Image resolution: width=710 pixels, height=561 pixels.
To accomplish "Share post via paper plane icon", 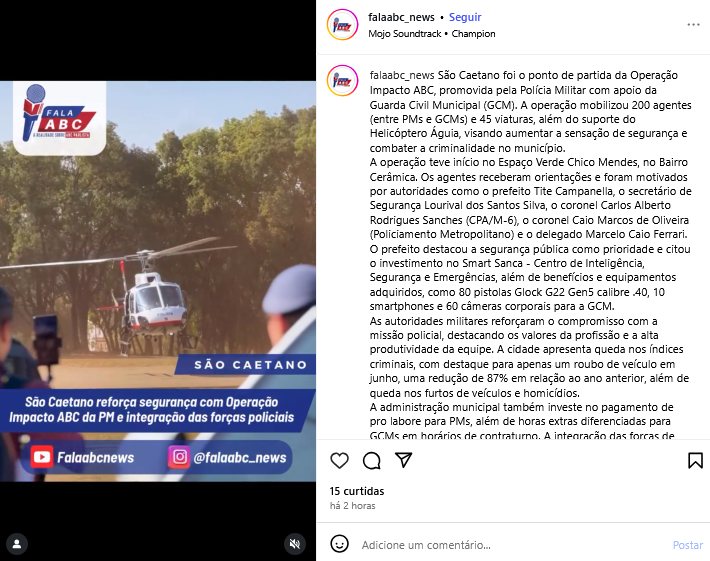I will (403, 460).
